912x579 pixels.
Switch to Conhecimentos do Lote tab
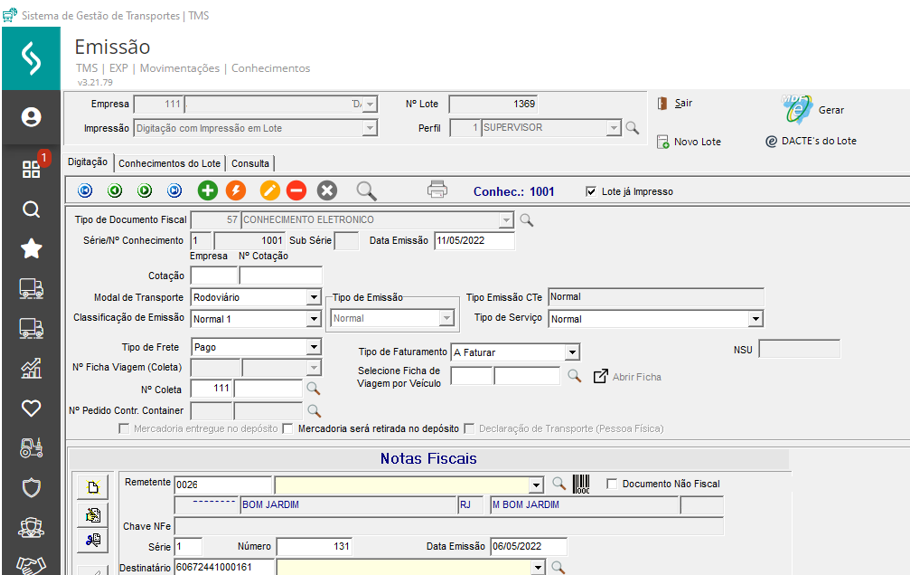click(169, 163)
